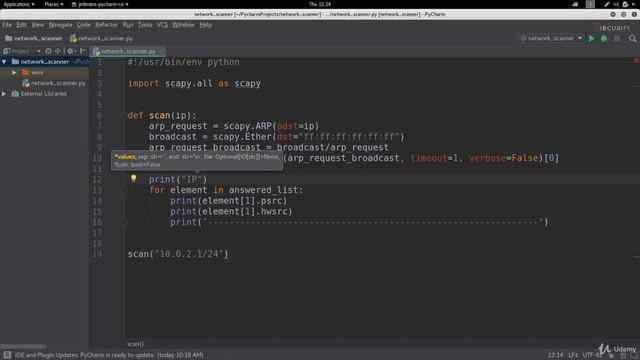Start debugging with the green bug icon
Viewport: 640px width, 360px height.
point(604,38)
